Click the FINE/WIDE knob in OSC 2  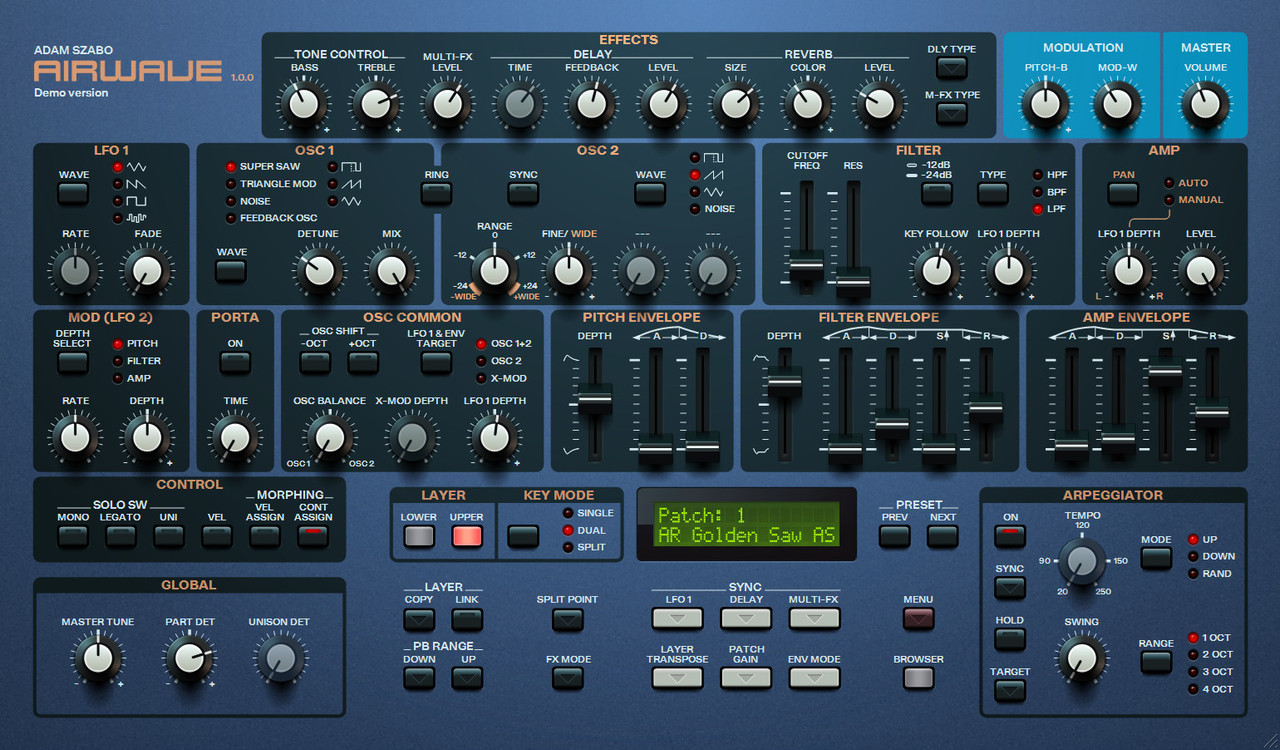coord(568,270)
